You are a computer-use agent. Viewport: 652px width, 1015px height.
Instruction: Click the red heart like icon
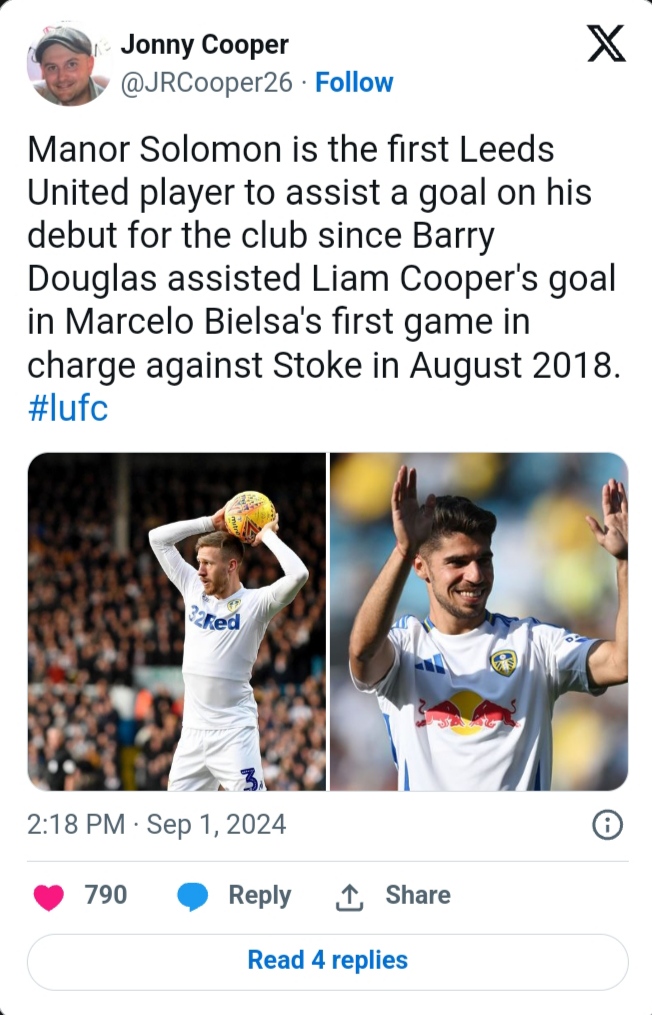[48, 896]
